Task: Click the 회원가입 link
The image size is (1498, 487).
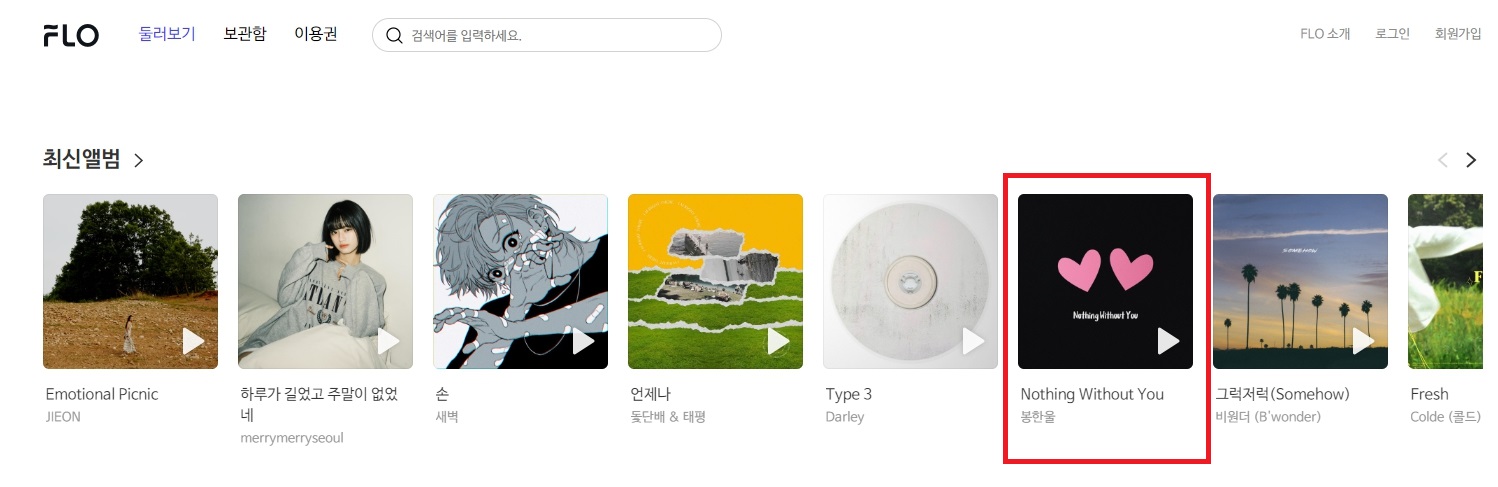Action: coord(1458,34)
